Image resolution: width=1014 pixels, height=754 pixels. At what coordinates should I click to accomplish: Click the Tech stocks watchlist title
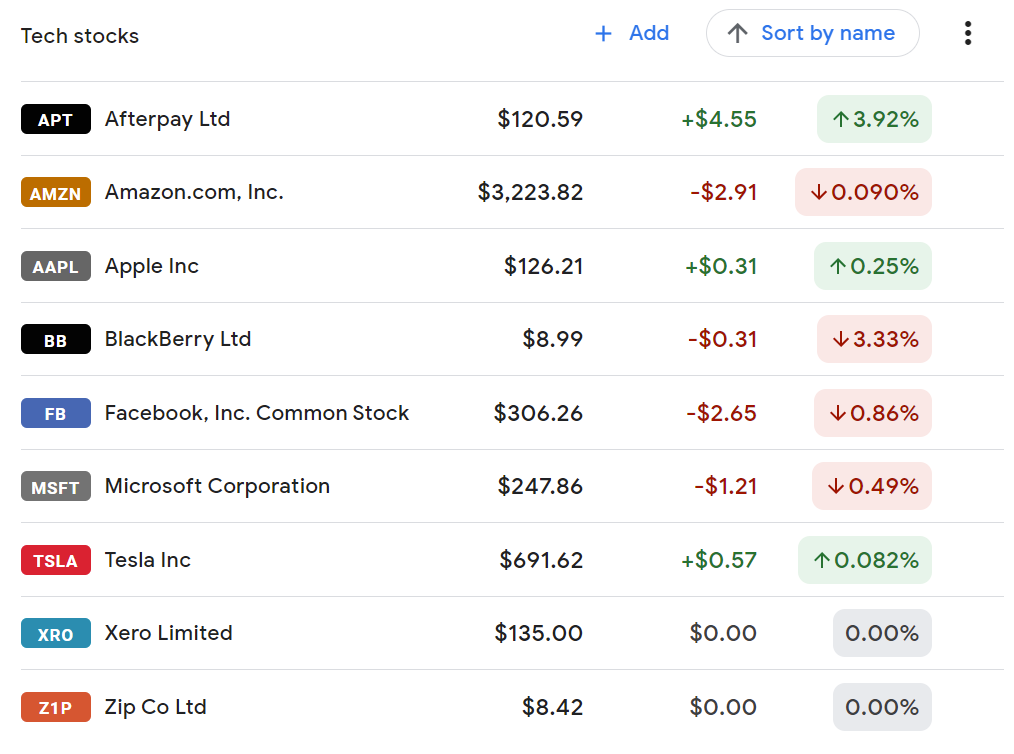pyautogui.click(x=80, y=35)
